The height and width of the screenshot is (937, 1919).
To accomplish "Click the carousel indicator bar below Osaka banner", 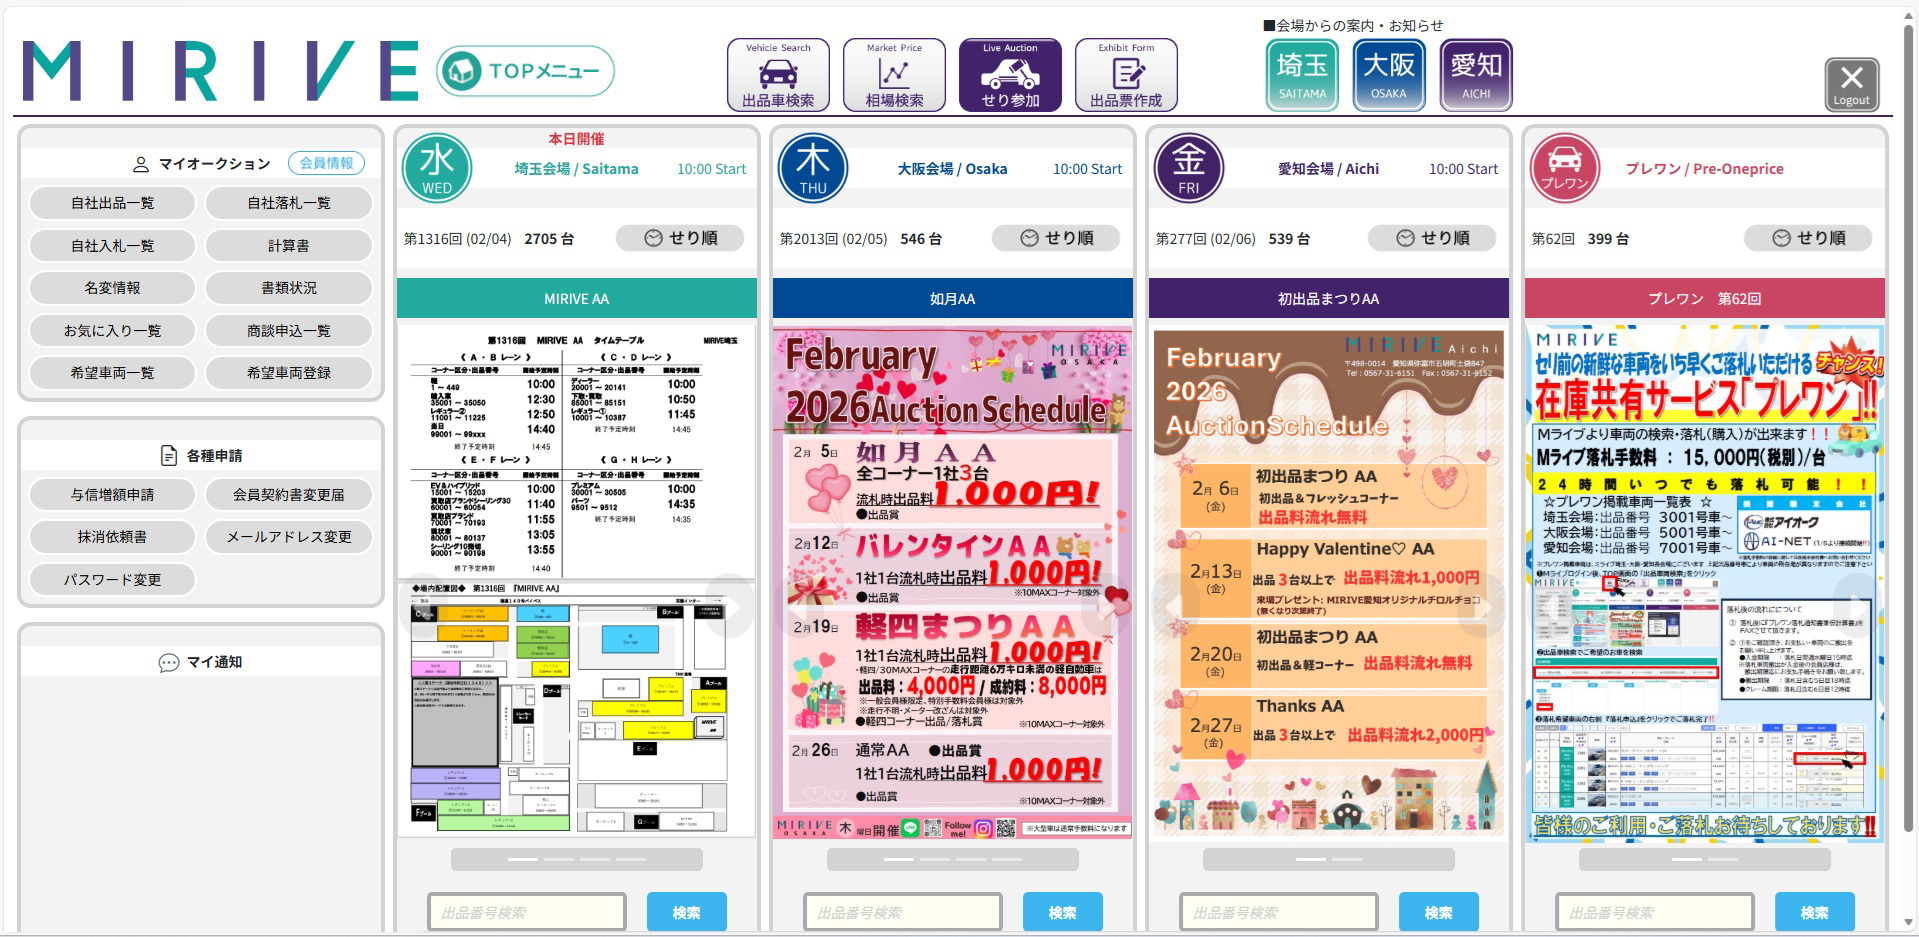I will (952, 859).
